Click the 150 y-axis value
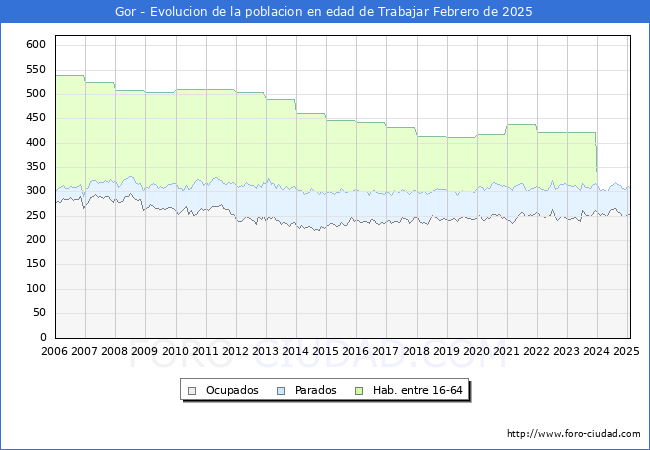650x450 pixels. [x=36, y=264]
